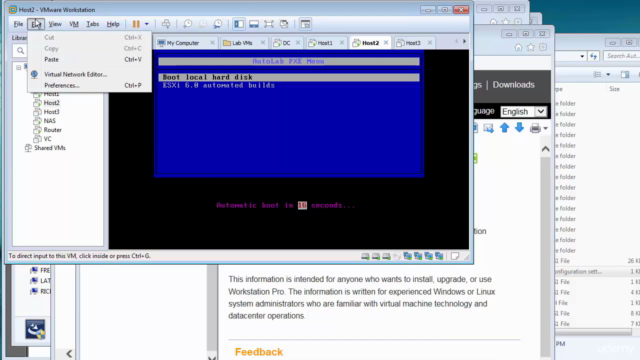This screenshot has height=360, width=640.
Task: Click the browser favorites star icon
Action: tap(531, 47)
